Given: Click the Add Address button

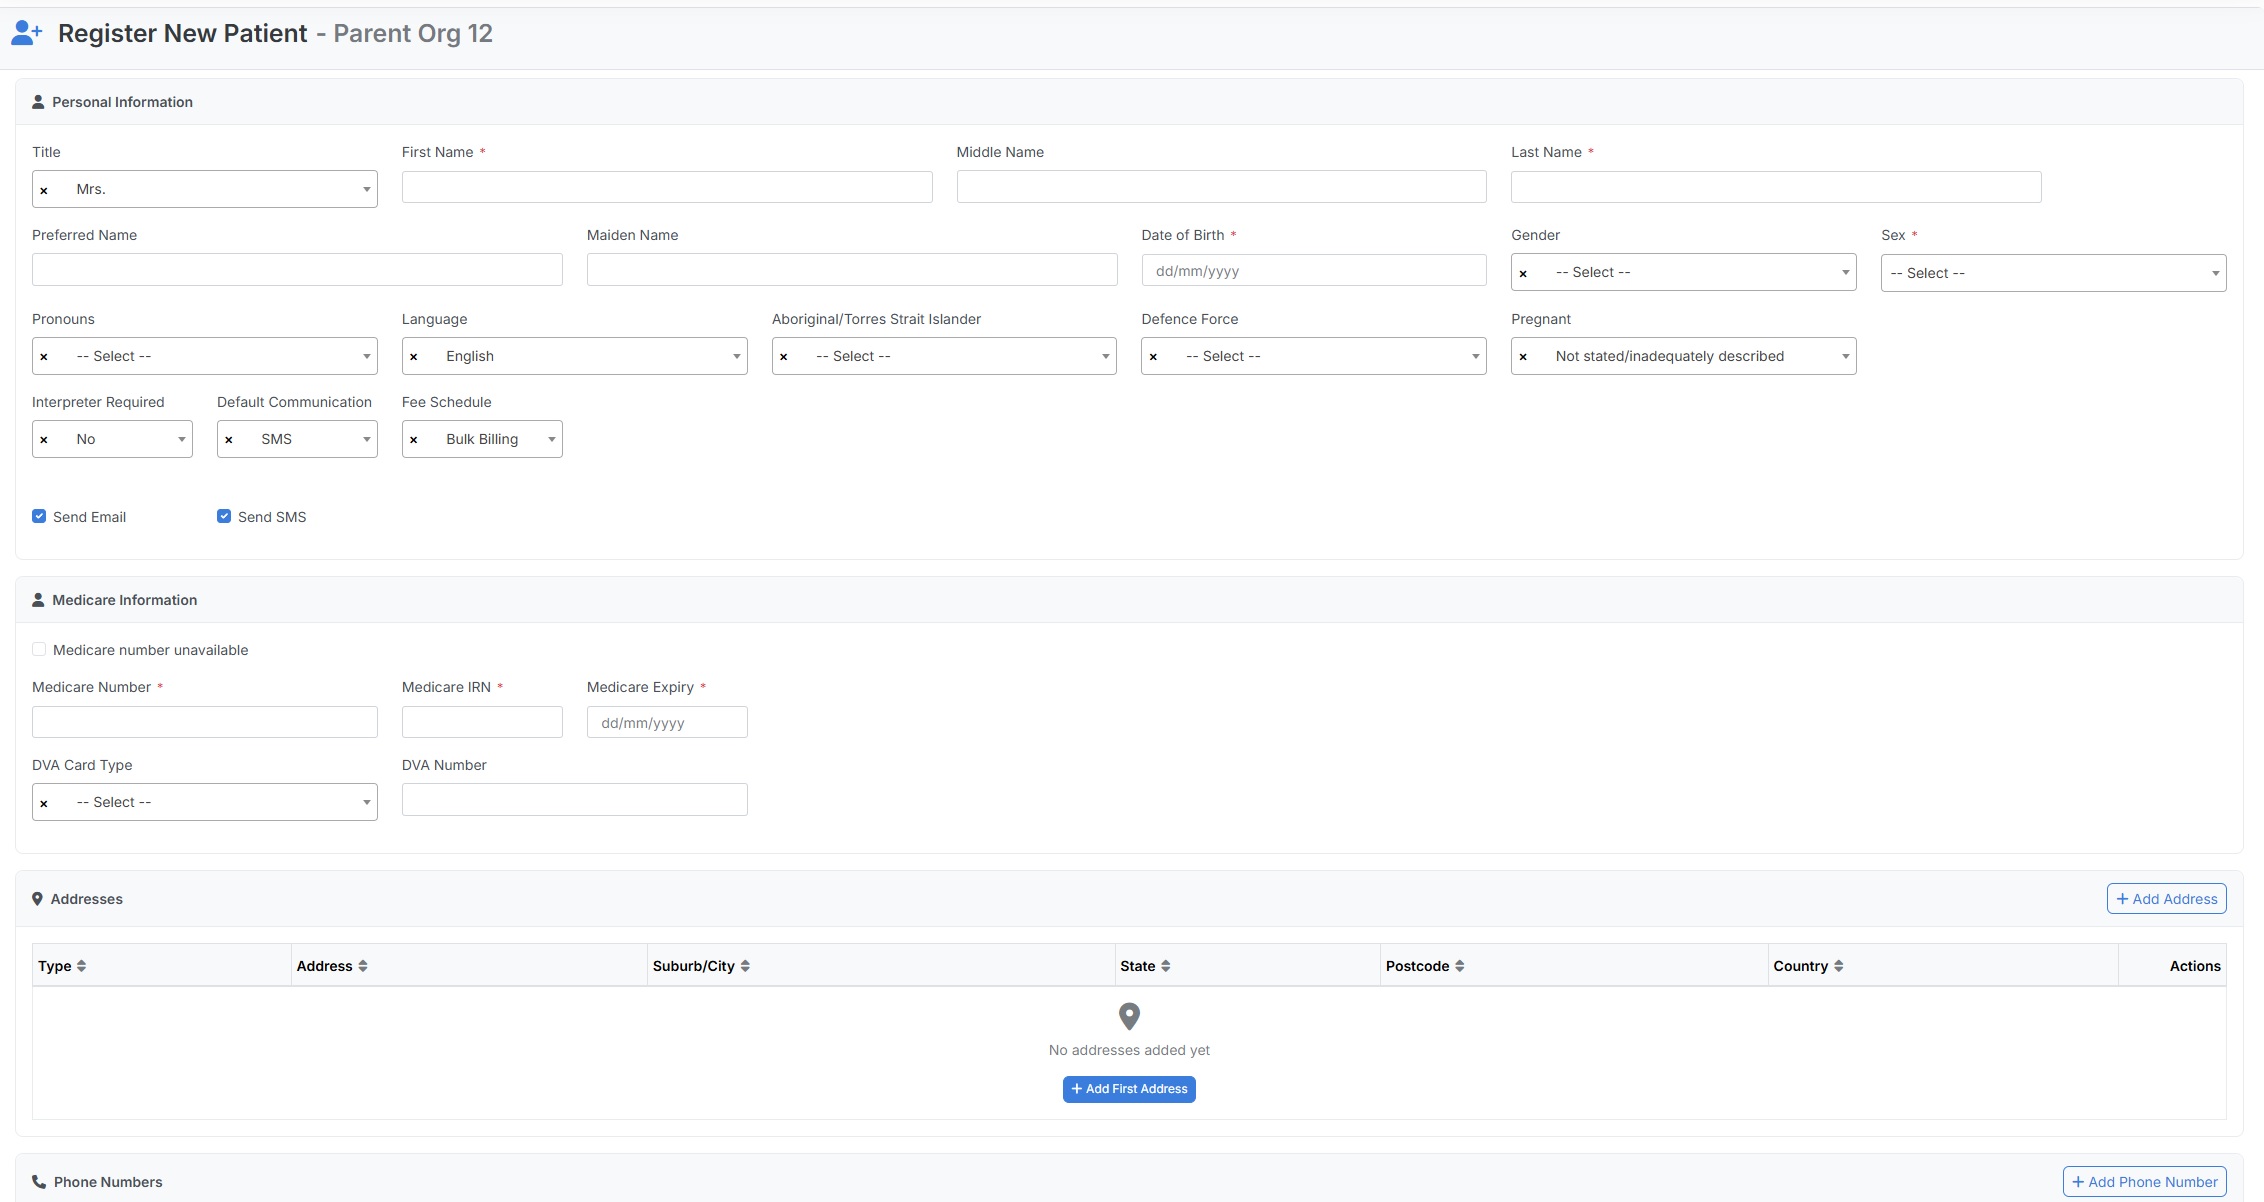Looking at the screenshot, I should coord(2166,899).
